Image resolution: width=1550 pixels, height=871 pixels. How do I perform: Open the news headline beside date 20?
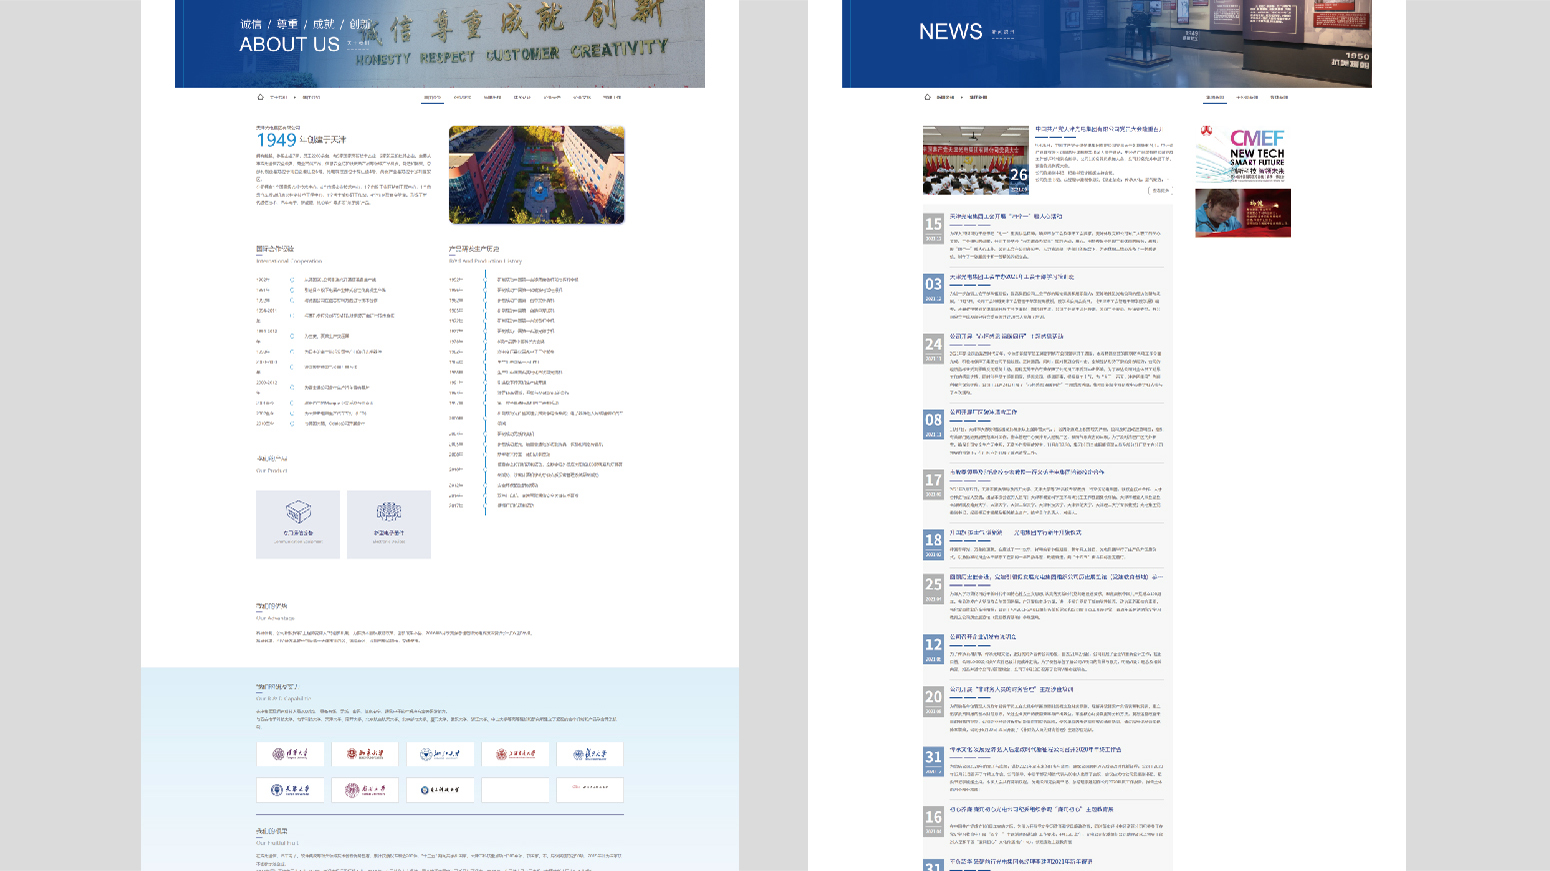[1011, 689]
